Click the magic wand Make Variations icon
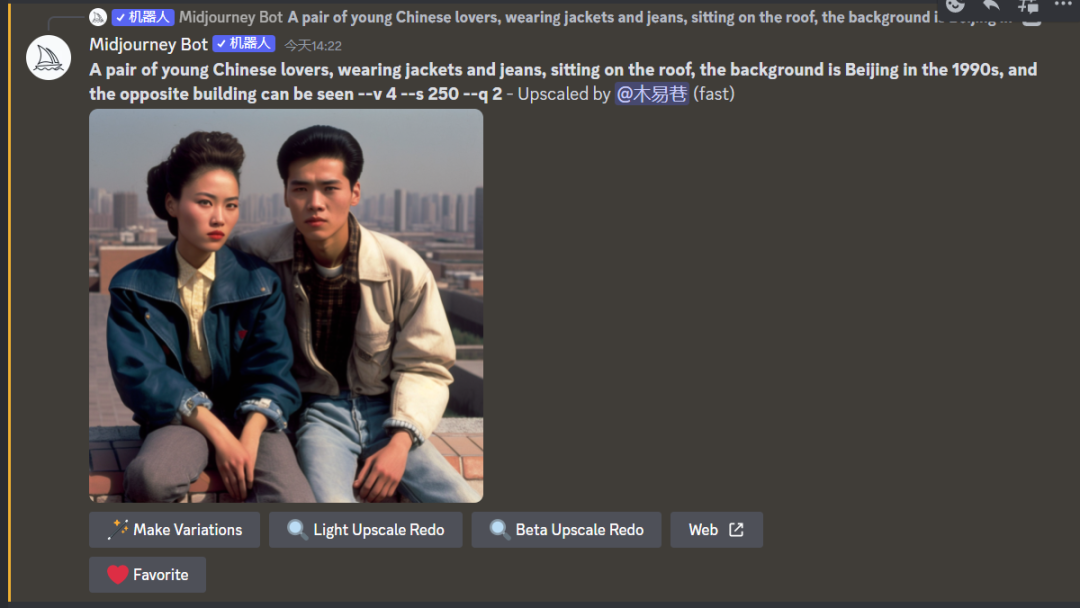 click(118, 530)
